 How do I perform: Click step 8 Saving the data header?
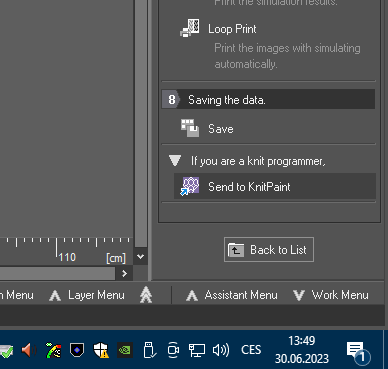tap(268, 99)
